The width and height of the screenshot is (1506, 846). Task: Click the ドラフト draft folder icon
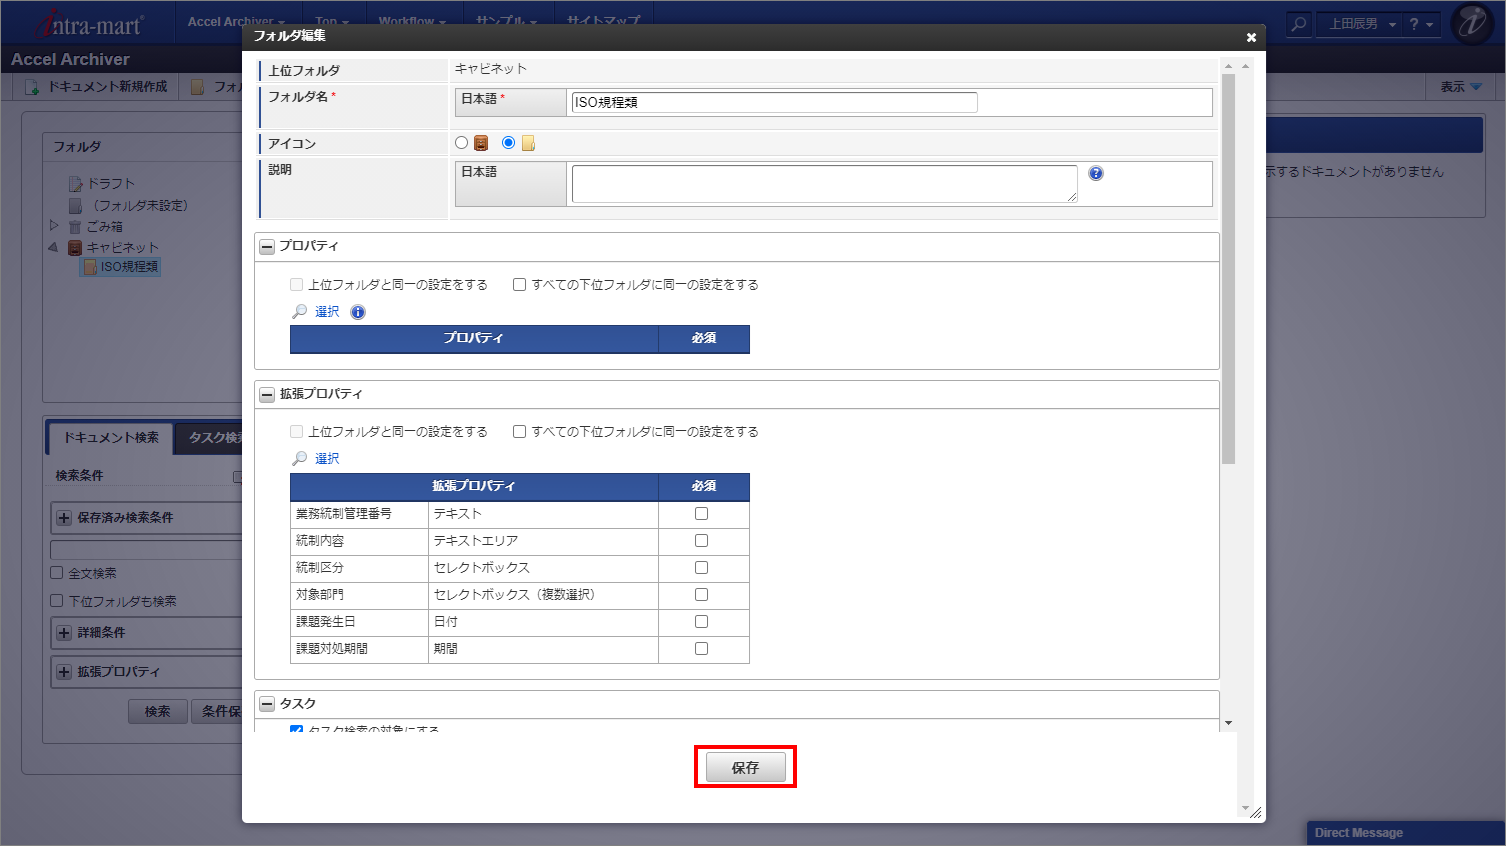pos(75,184)
